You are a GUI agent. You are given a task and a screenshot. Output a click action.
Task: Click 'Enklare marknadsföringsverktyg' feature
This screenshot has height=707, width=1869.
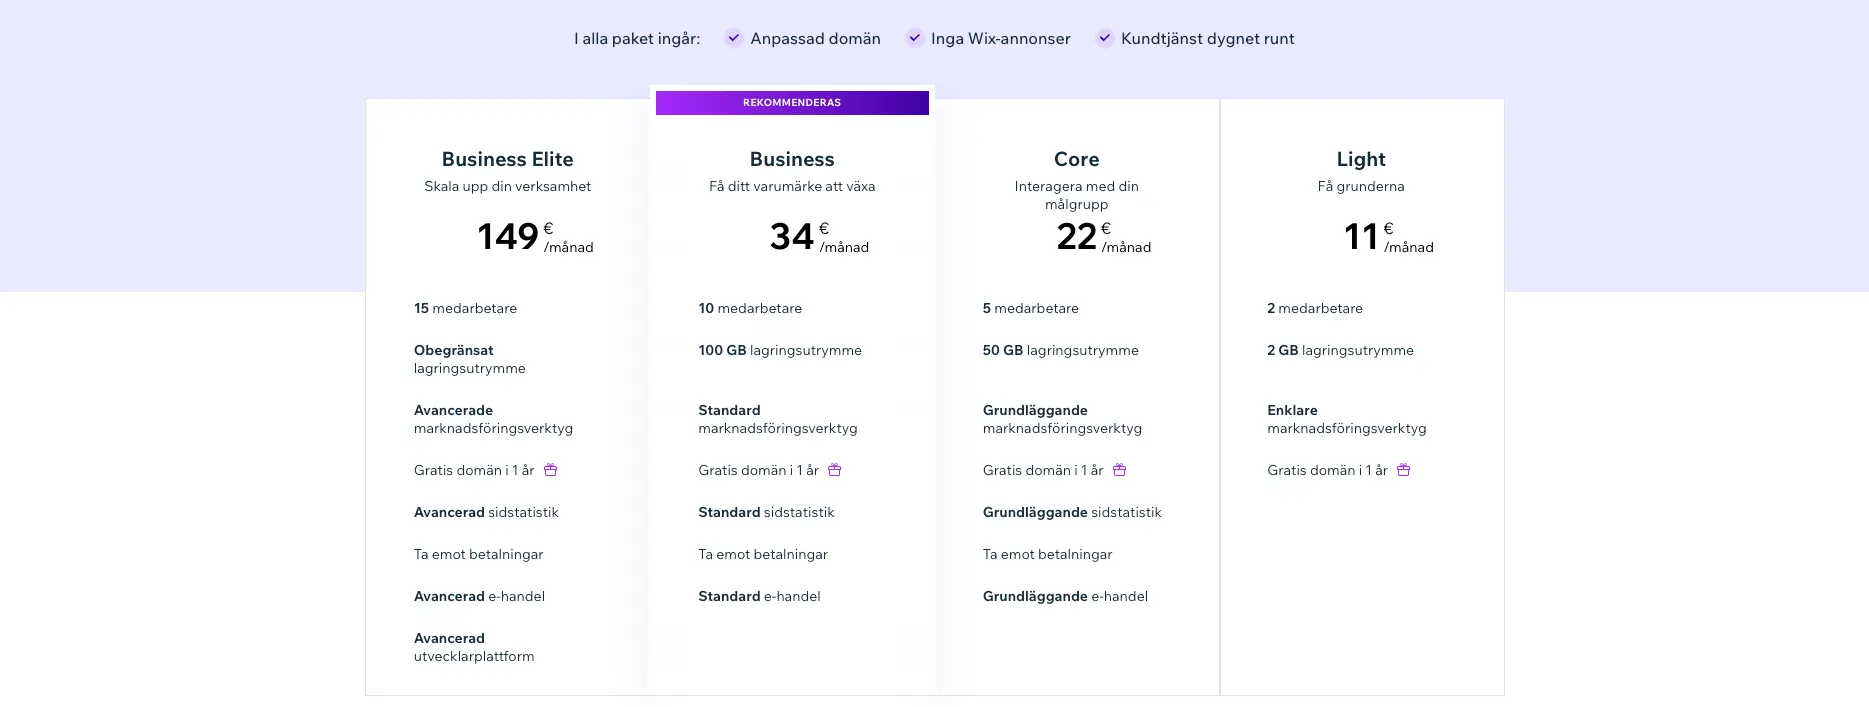1347,419
